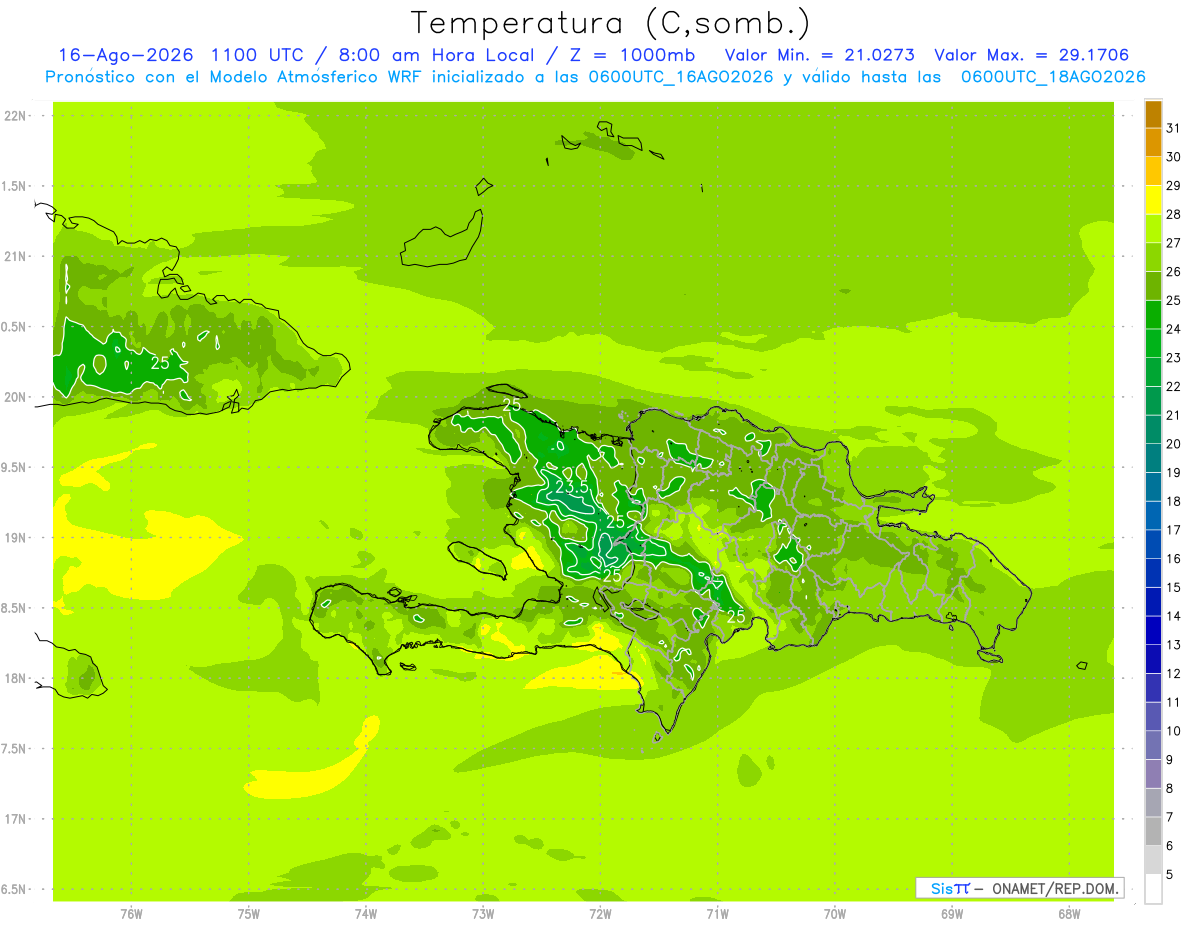Click "Valor Min. = 21.0273" readout
This screenshot has width=1200, height=927.
click(x=820, y=55)
